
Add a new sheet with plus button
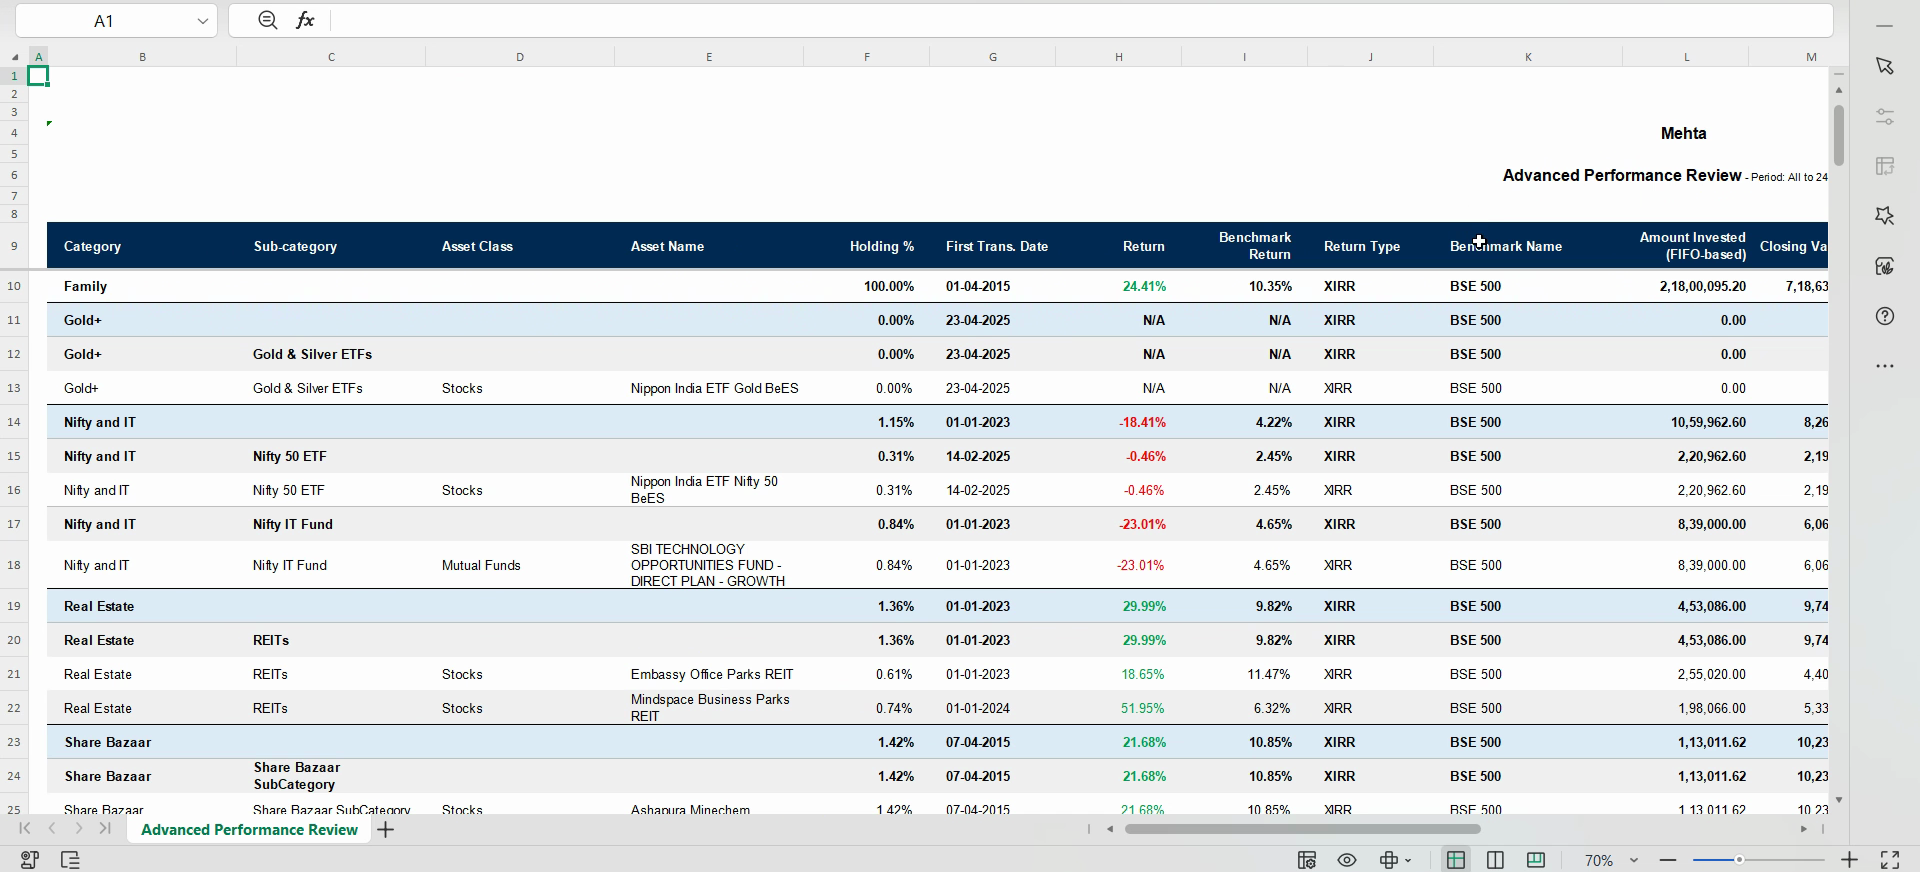386,830
